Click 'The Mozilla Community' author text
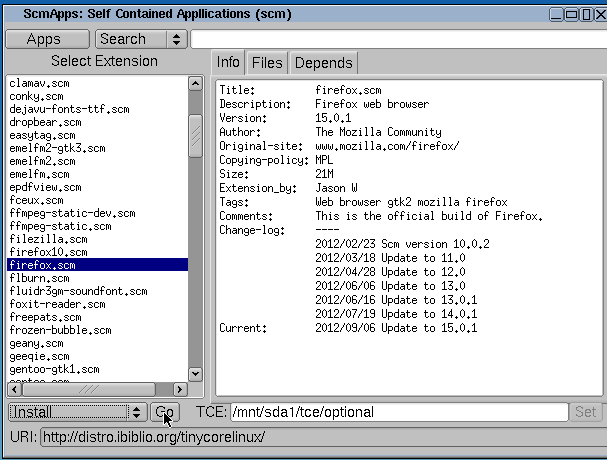This screenshot has height=460, width=607. coord(378,132)
